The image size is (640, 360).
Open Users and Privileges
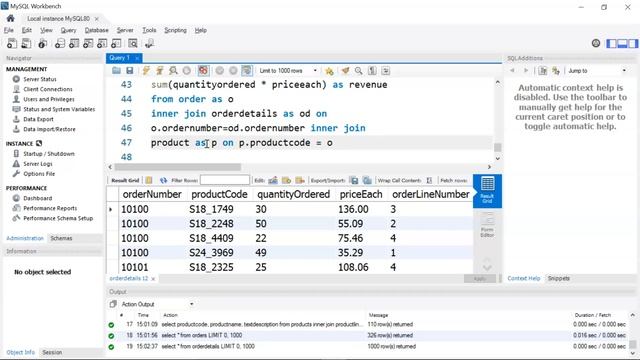(x=49, y=99)
